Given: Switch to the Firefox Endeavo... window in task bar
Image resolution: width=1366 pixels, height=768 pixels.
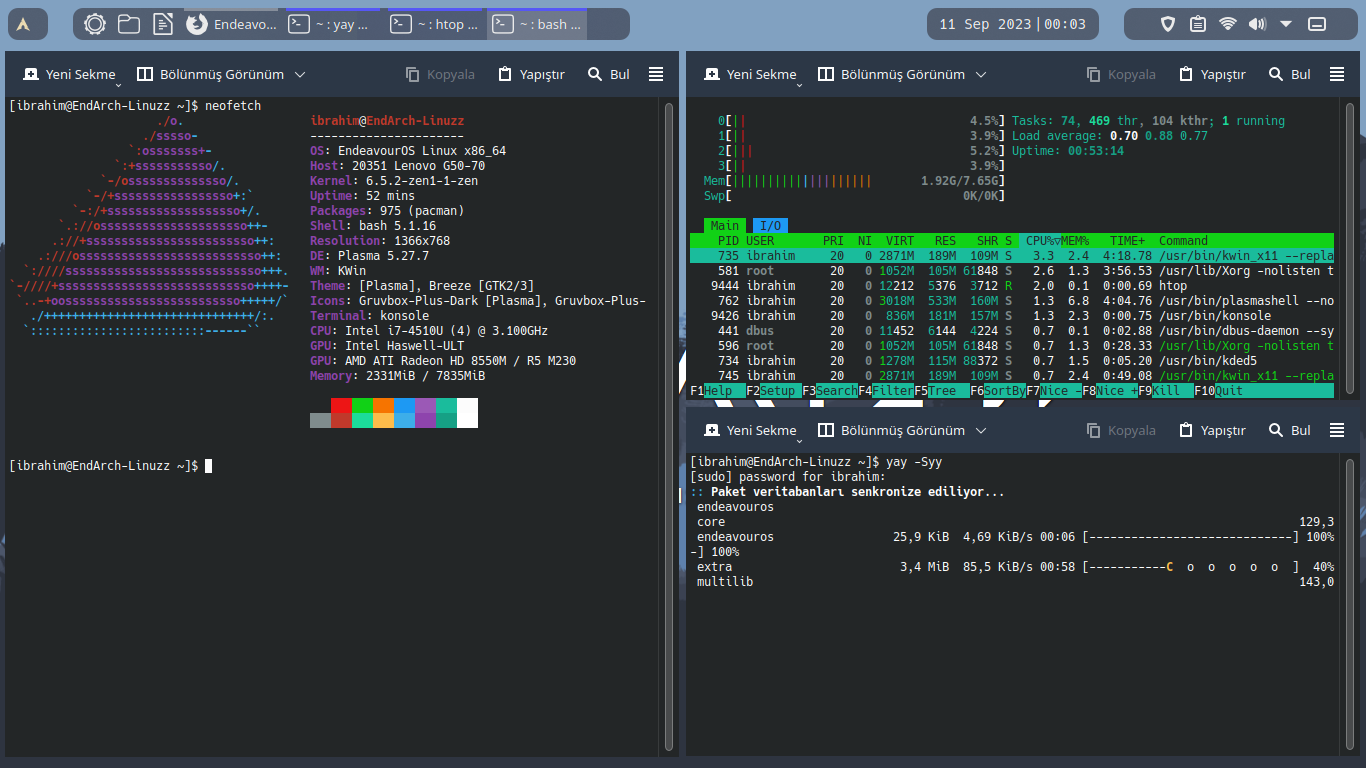Looking at the screenshot, I should click(233, 24).
